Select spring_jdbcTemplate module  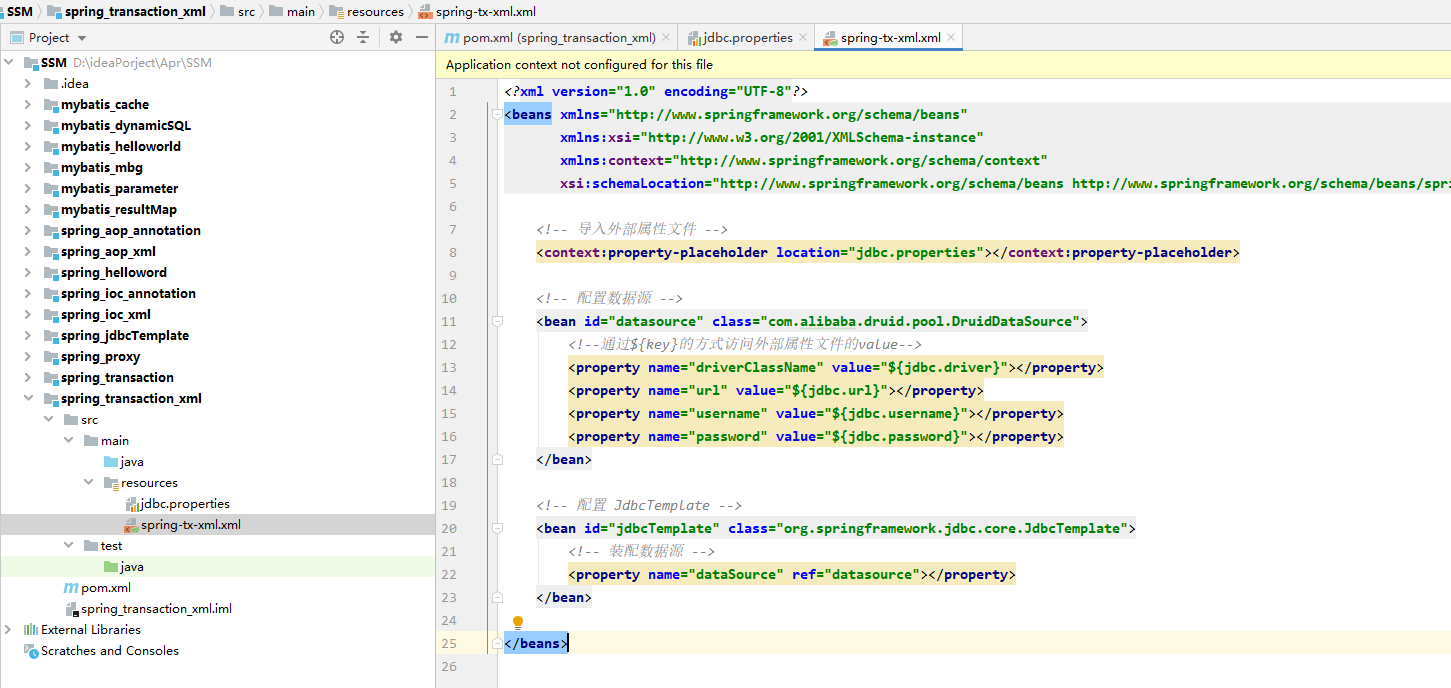124,336
